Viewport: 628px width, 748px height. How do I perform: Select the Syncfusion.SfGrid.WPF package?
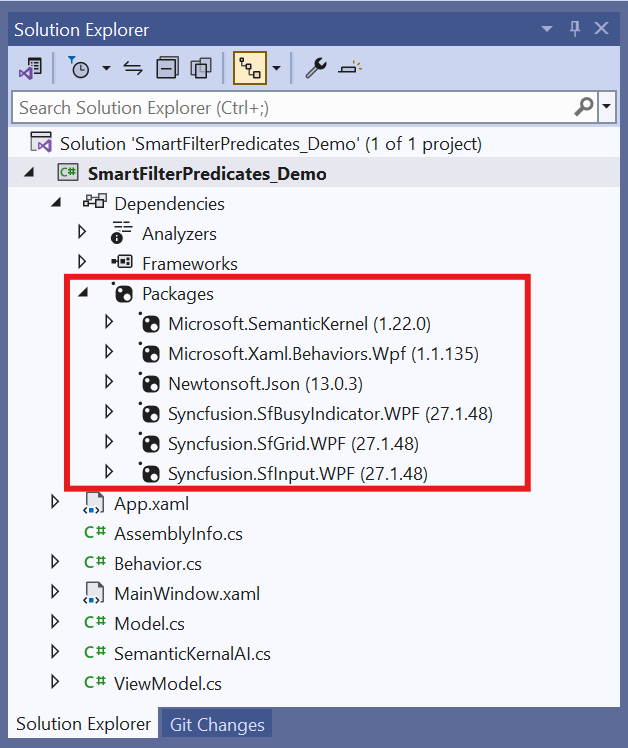pyautogui.click(x=292, y=443)
